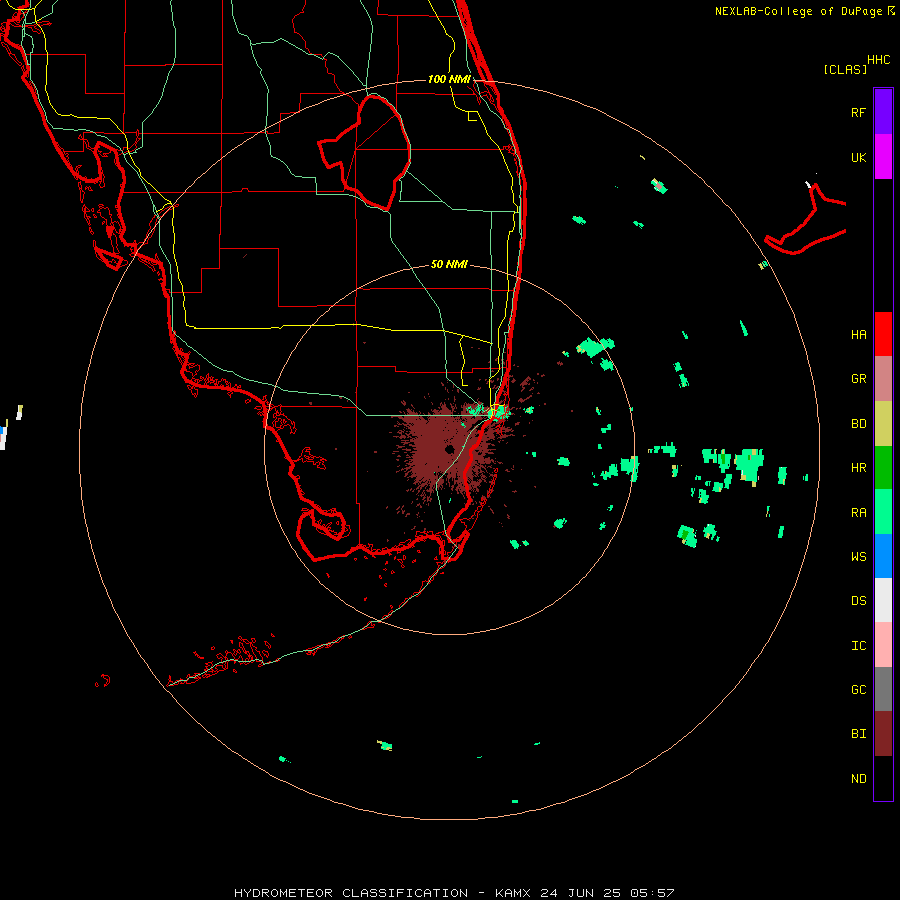The height and width of the screenshot is (900, 900).
Task: Click the Hydrometeor Classification title caption
Action: tap(454, 893)
